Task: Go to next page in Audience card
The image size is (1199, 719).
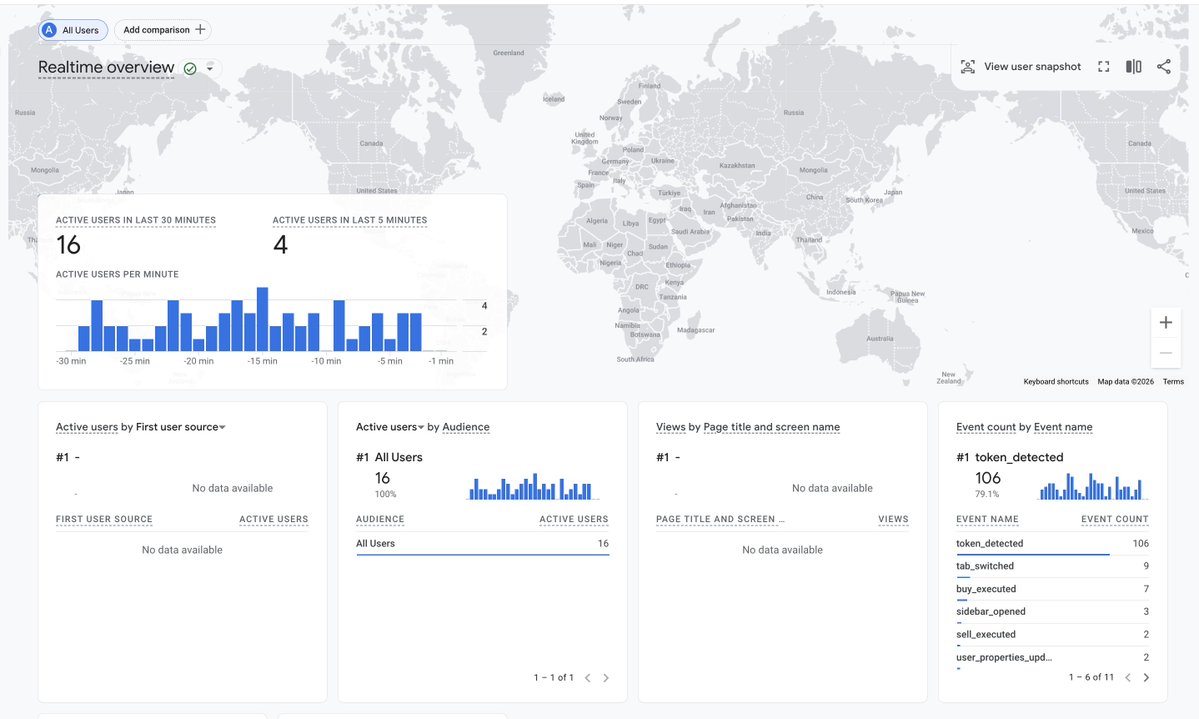Action: pyautogui.click(x=606, y=678)
